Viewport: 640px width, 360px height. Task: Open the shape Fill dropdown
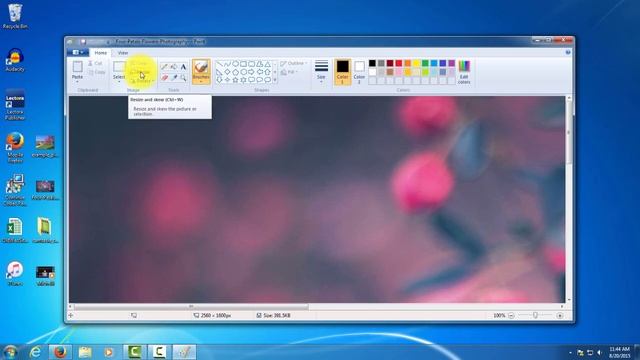289,72
